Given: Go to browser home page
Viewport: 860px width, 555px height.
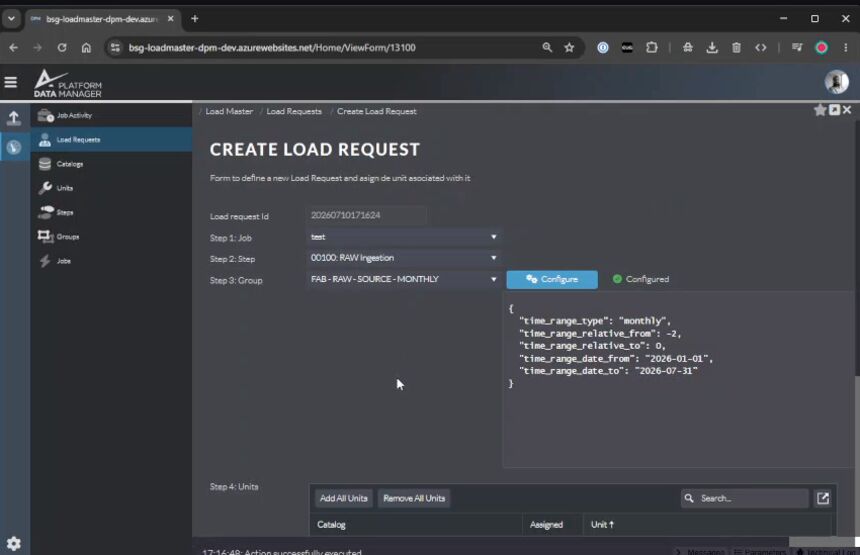Looking at the screenshot, I should [x=86, y=48].
